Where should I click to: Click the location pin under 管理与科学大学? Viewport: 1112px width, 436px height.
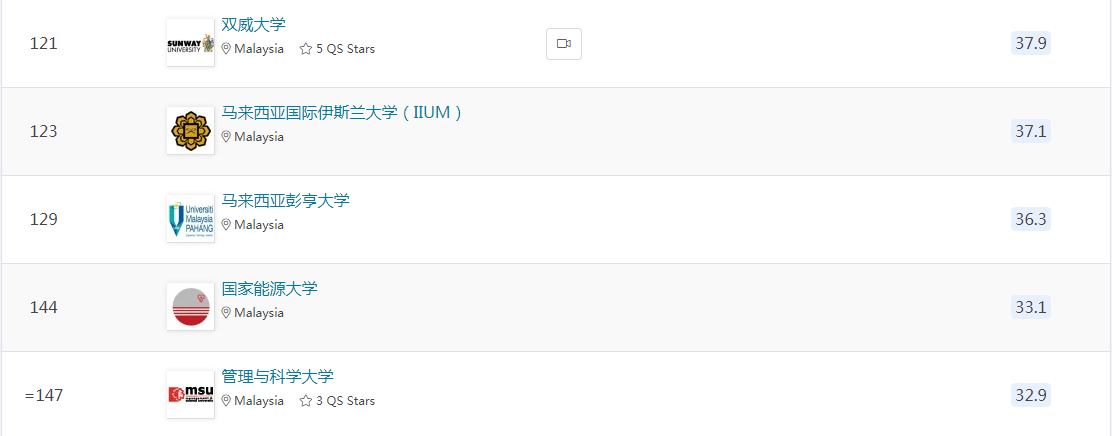tap(226, 401)
